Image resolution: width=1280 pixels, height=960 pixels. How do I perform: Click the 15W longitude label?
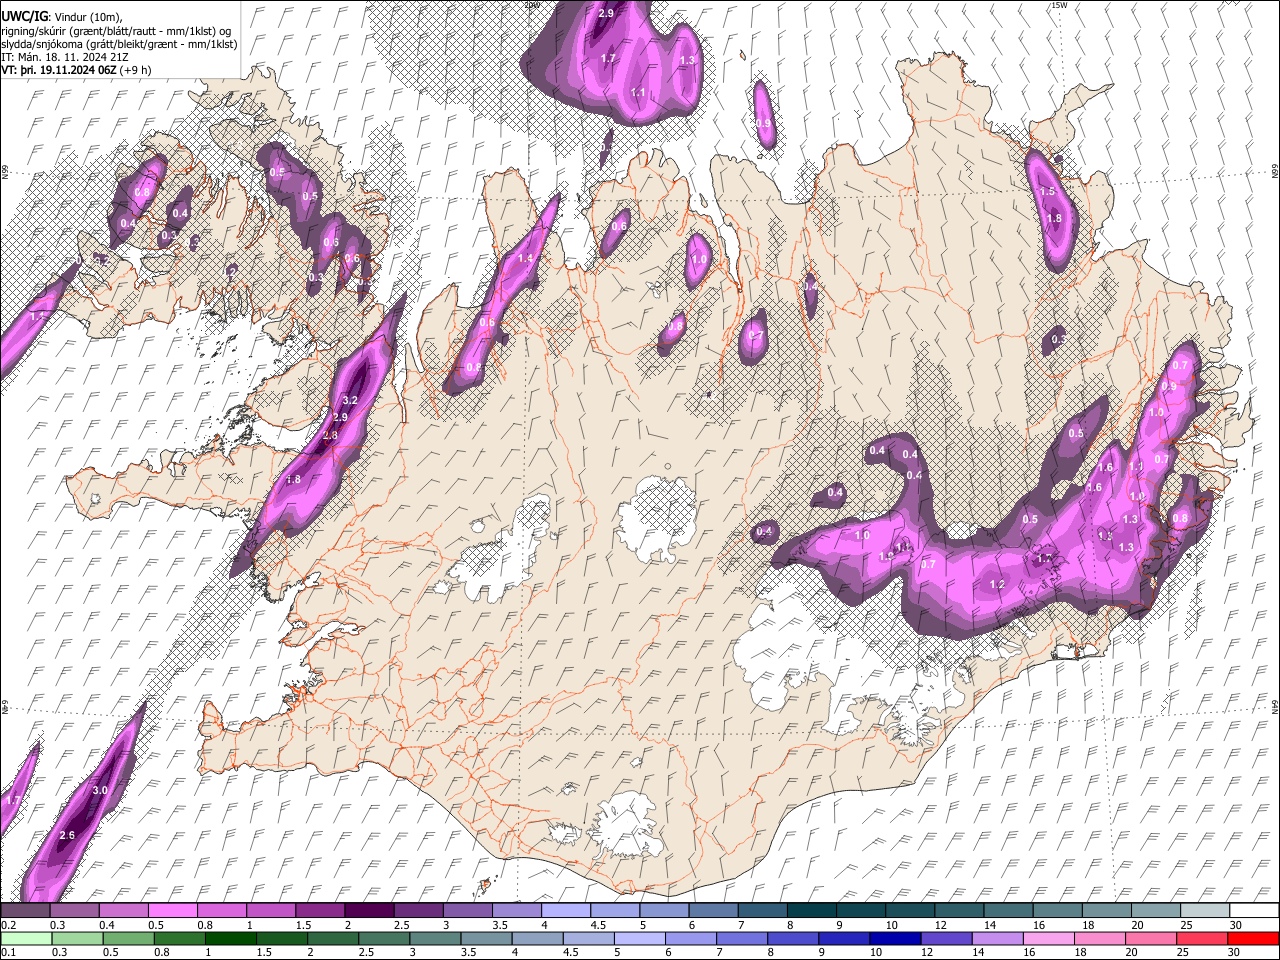point(1059,6)
